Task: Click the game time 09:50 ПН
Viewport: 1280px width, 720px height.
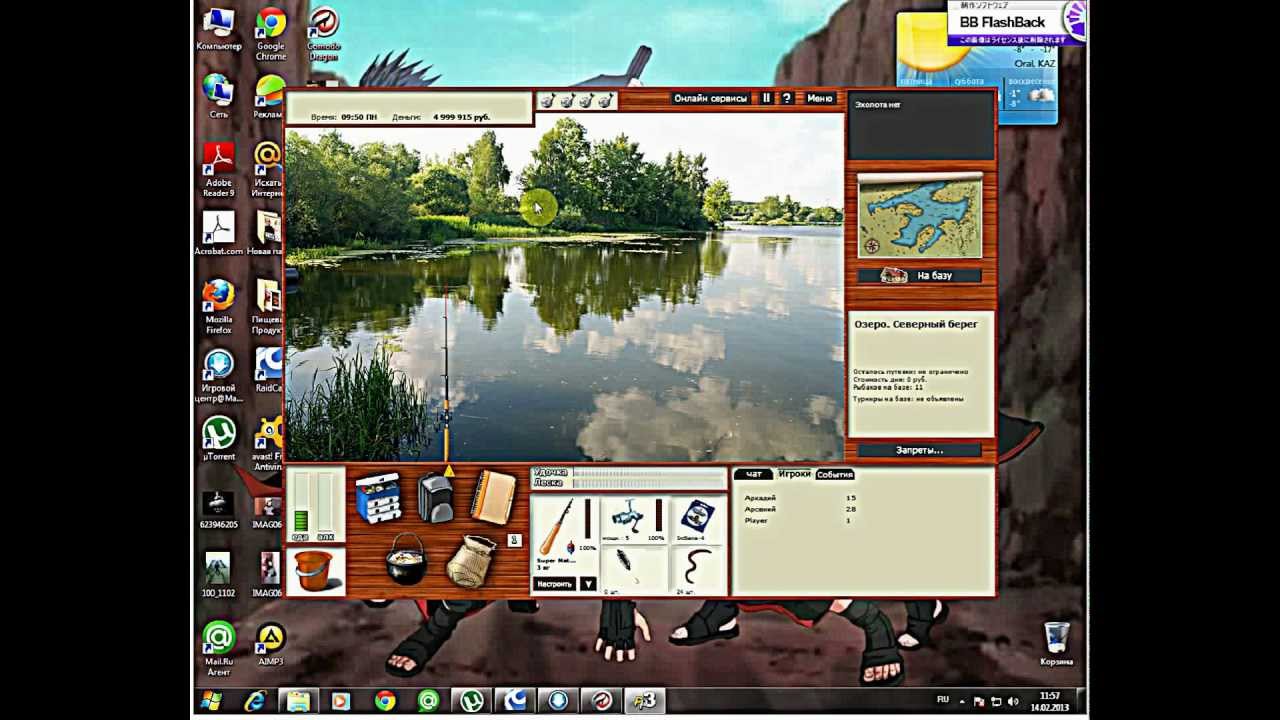Action: [359, 117]
